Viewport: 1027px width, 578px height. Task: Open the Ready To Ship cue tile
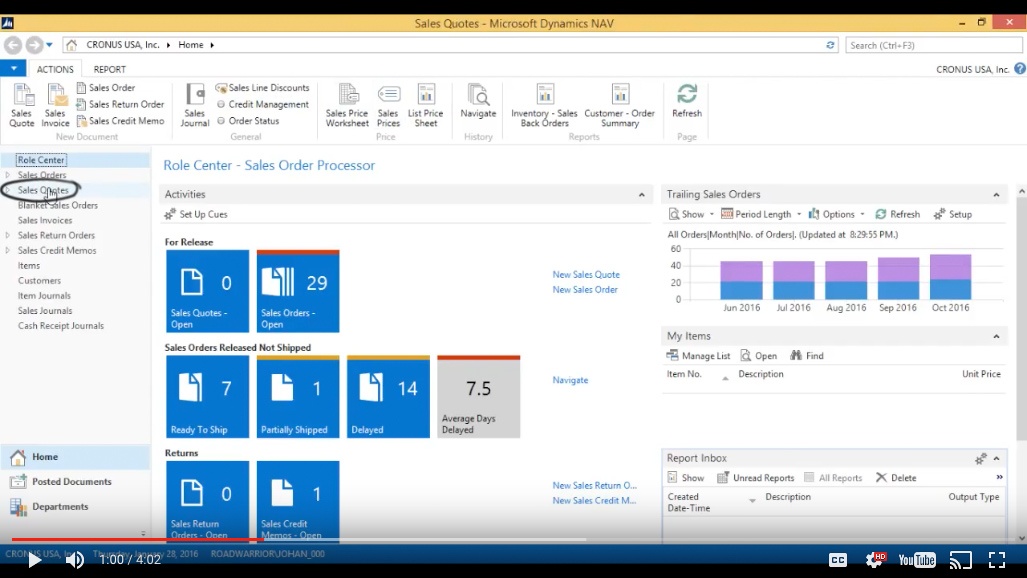click(208, 397)
